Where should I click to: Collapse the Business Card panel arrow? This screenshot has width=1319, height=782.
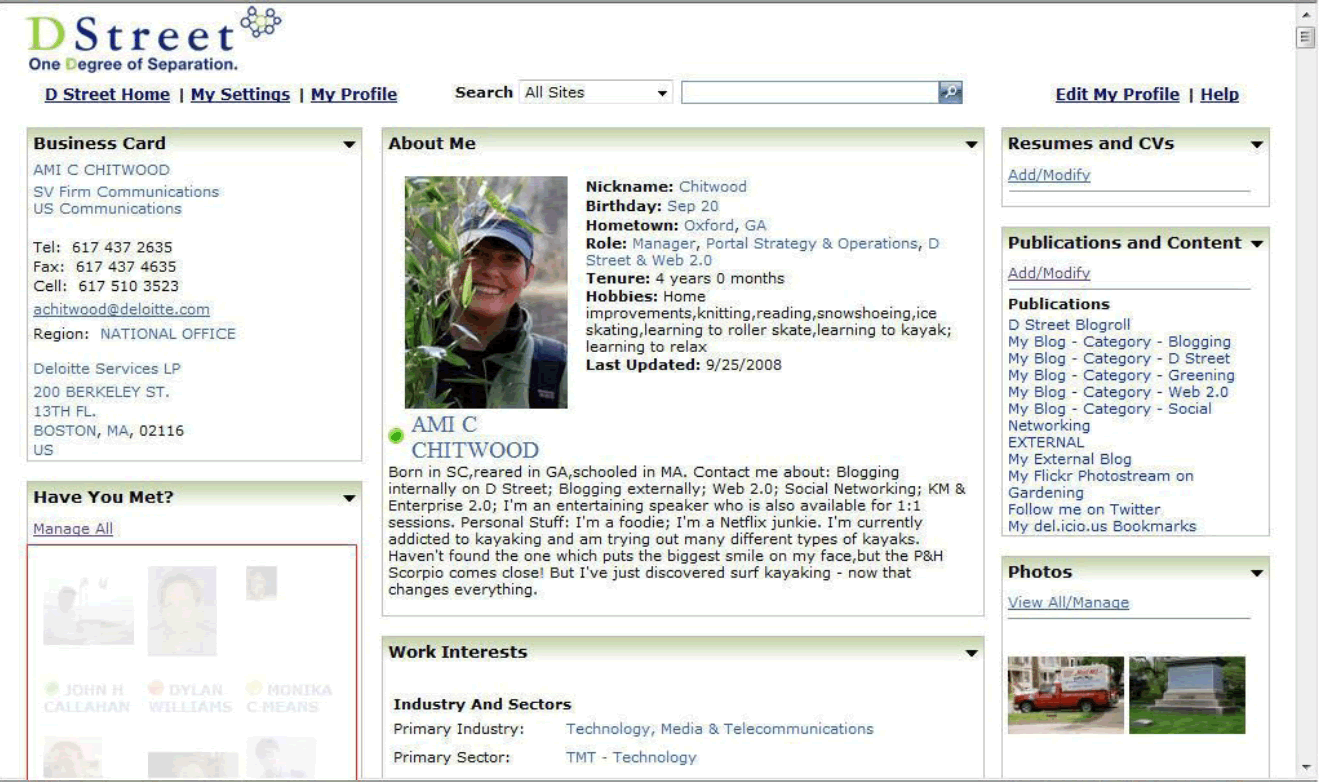point(349,145)
